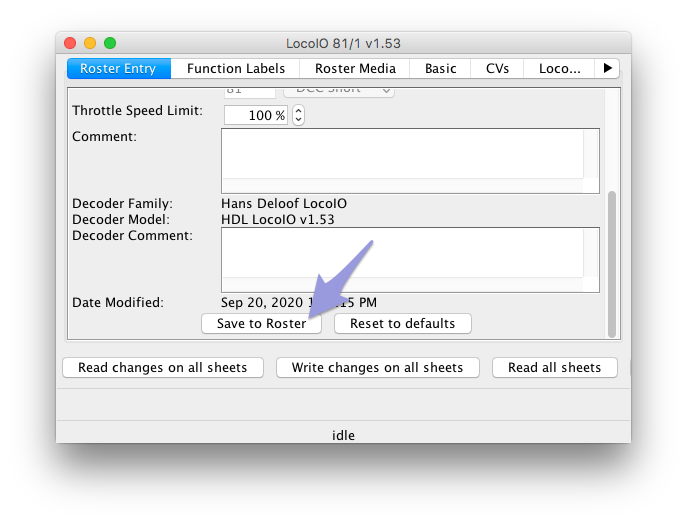Click the Read all sheets button

554,368
